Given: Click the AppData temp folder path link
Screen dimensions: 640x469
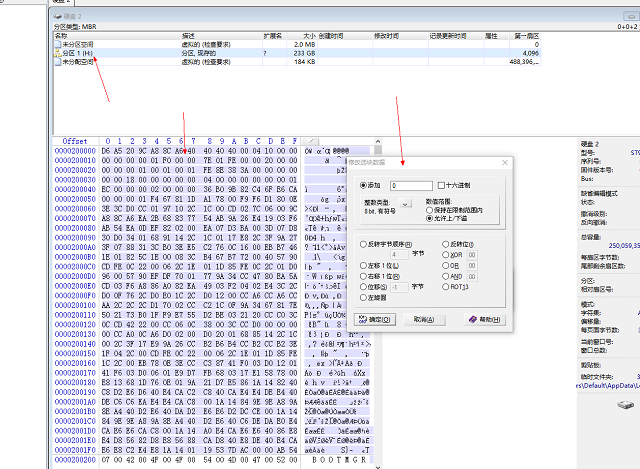Looking at the screenshot, I should (x=608, y=385).
